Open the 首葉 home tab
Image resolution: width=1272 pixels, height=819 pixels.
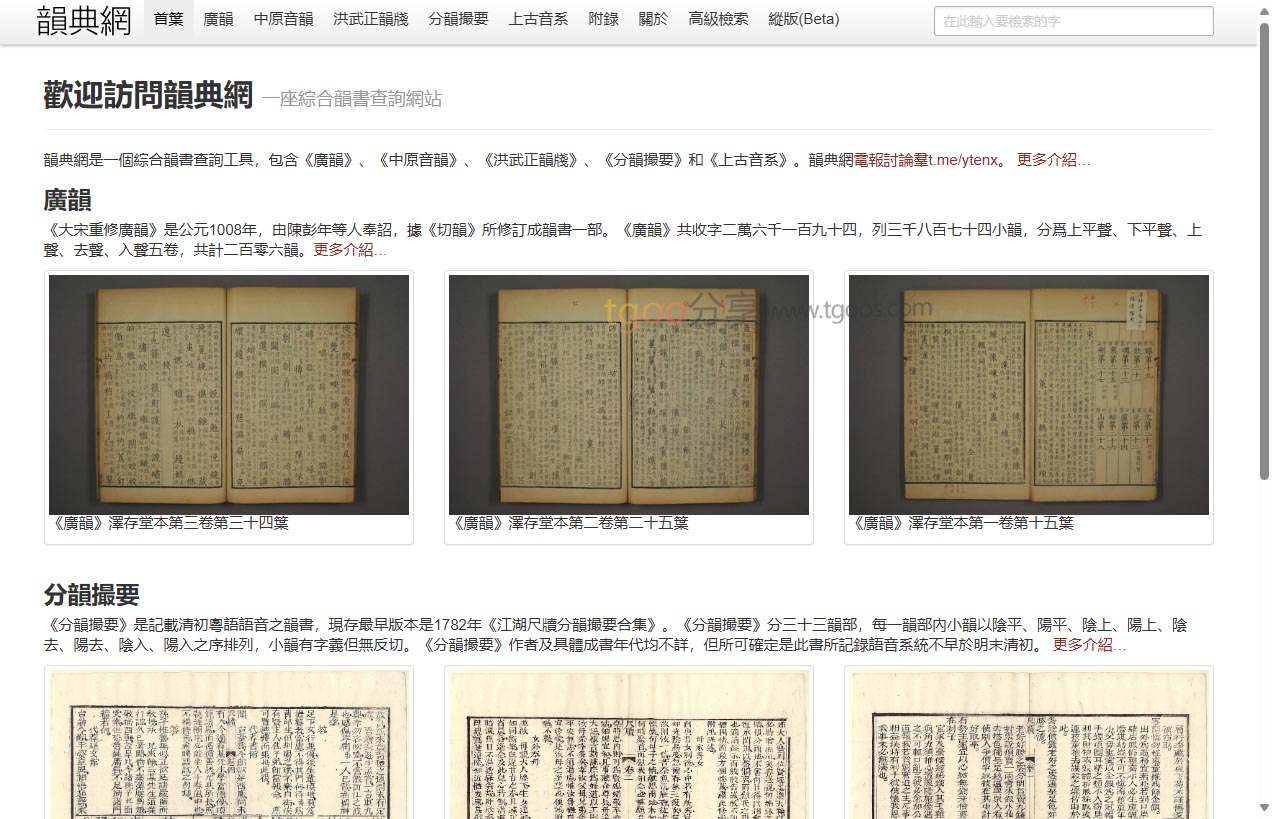pyautogui.click(x=168, y=19)
